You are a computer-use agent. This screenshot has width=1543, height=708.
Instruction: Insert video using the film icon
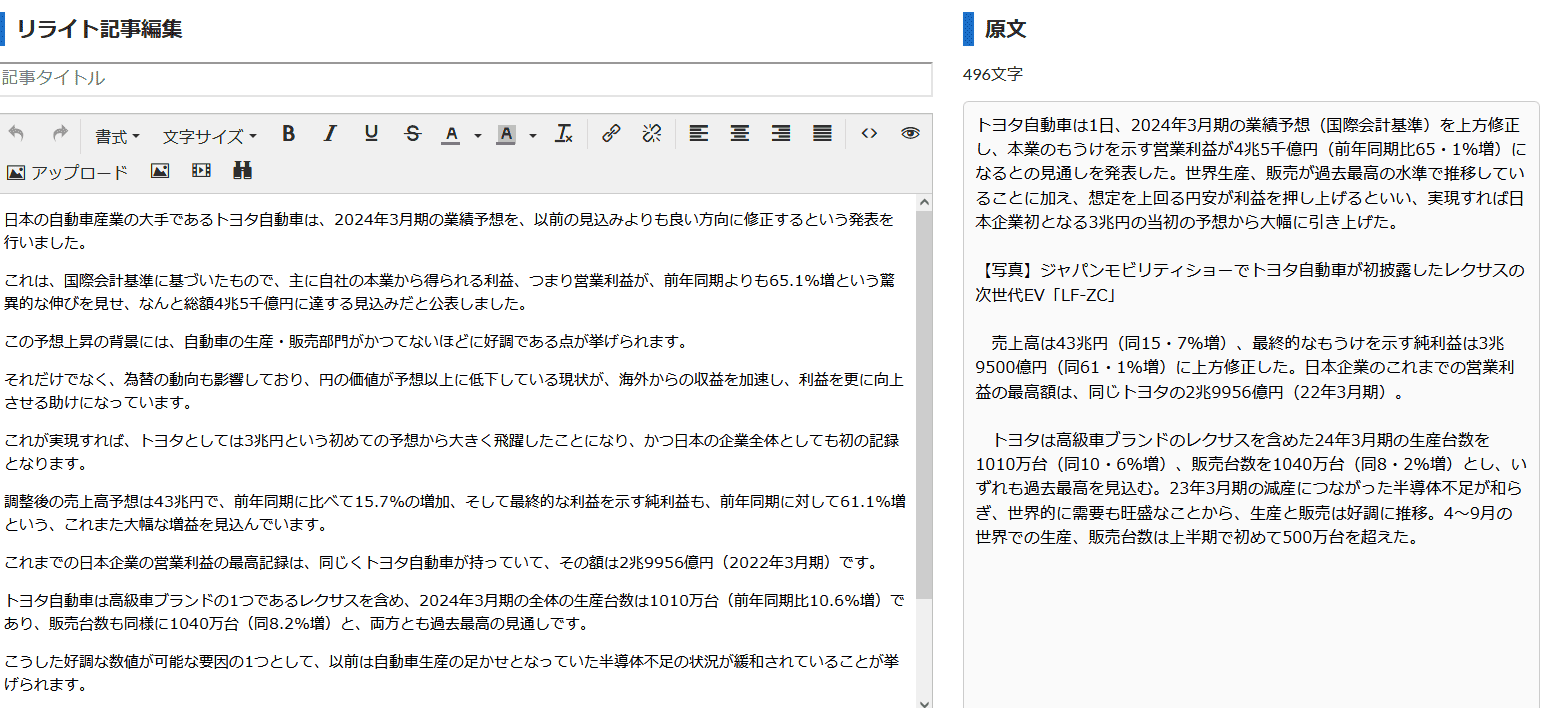pos(201,171)
